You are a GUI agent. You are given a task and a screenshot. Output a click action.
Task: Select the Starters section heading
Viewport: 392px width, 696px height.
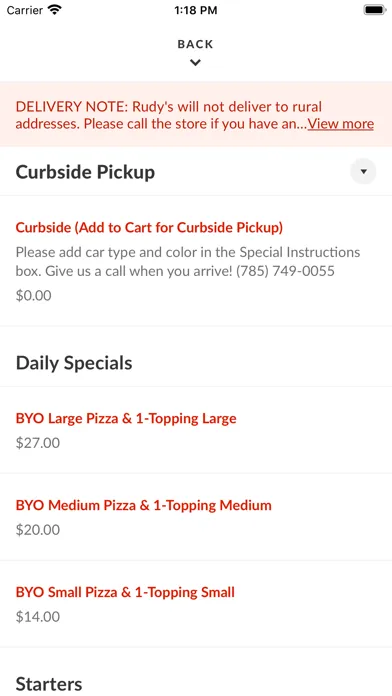point(49,683)
